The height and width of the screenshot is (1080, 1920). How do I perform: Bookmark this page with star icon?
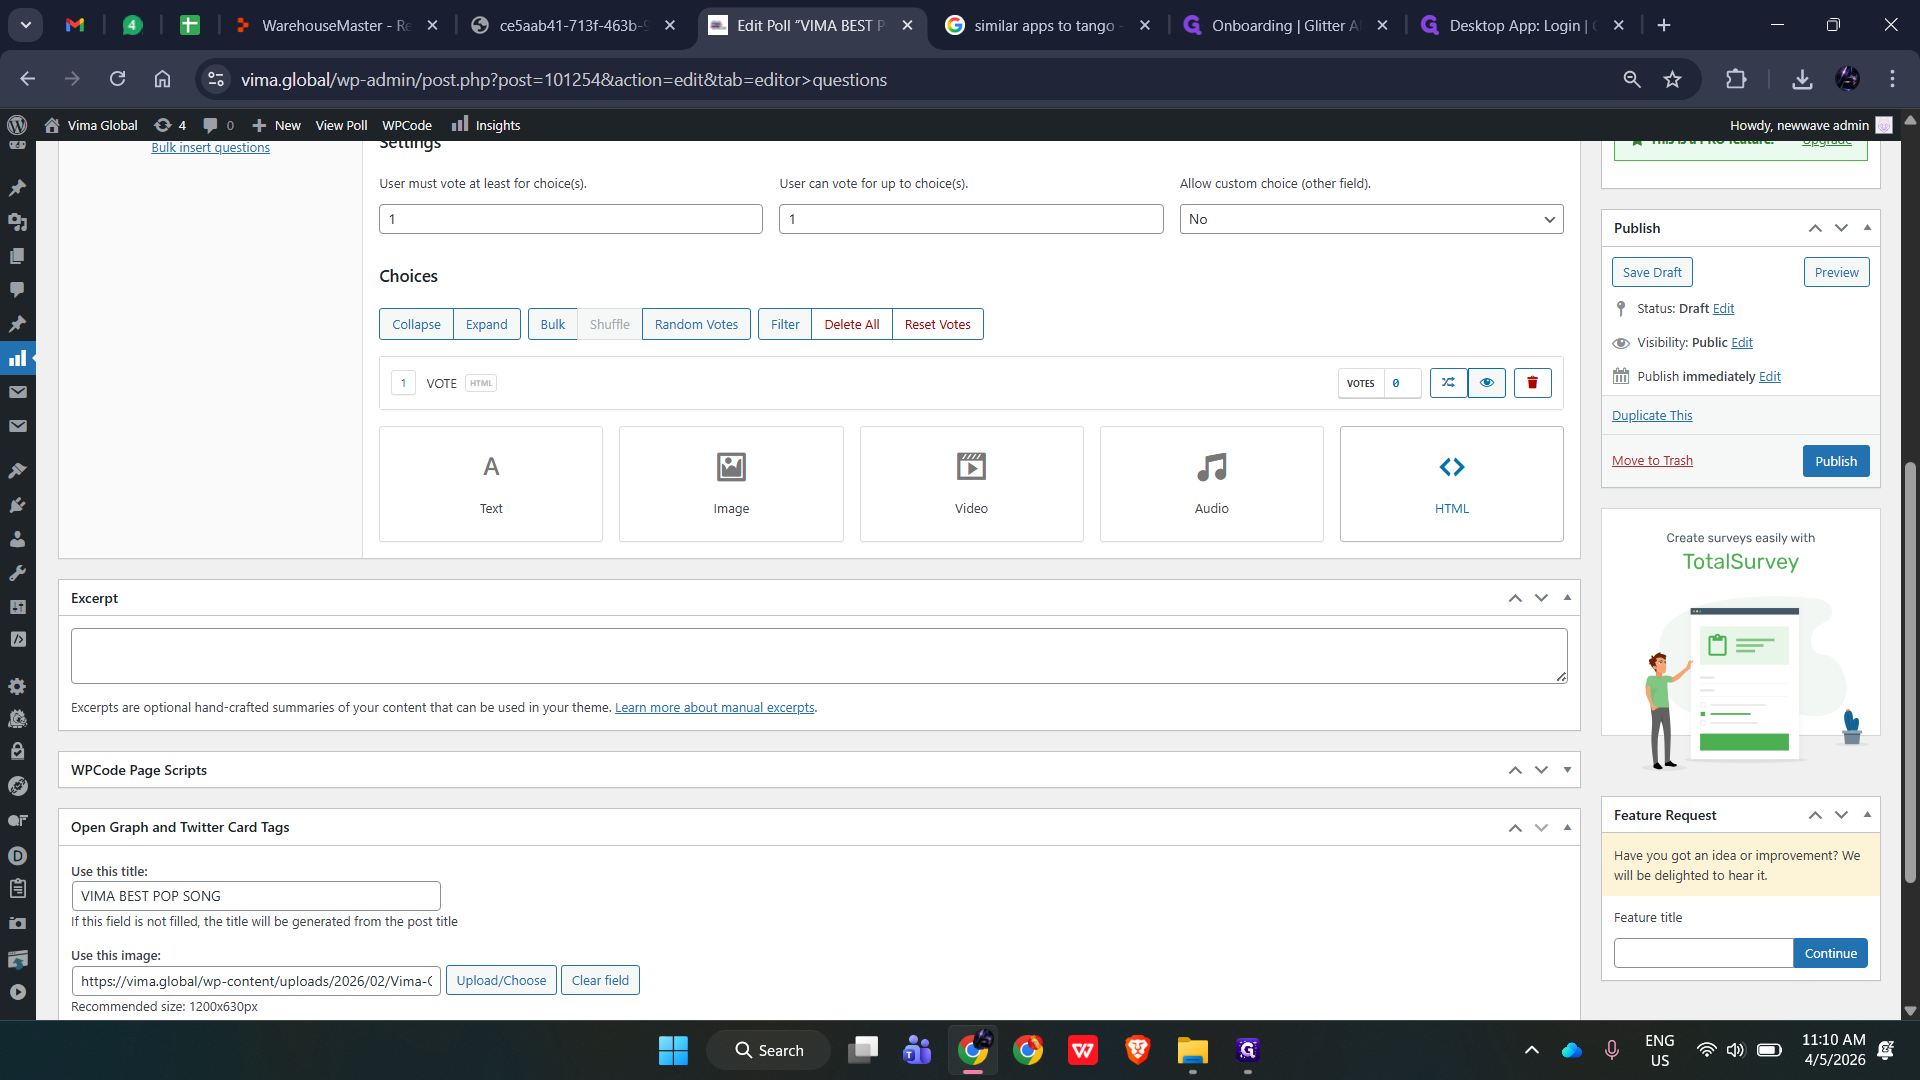(x=1672, y=79)
